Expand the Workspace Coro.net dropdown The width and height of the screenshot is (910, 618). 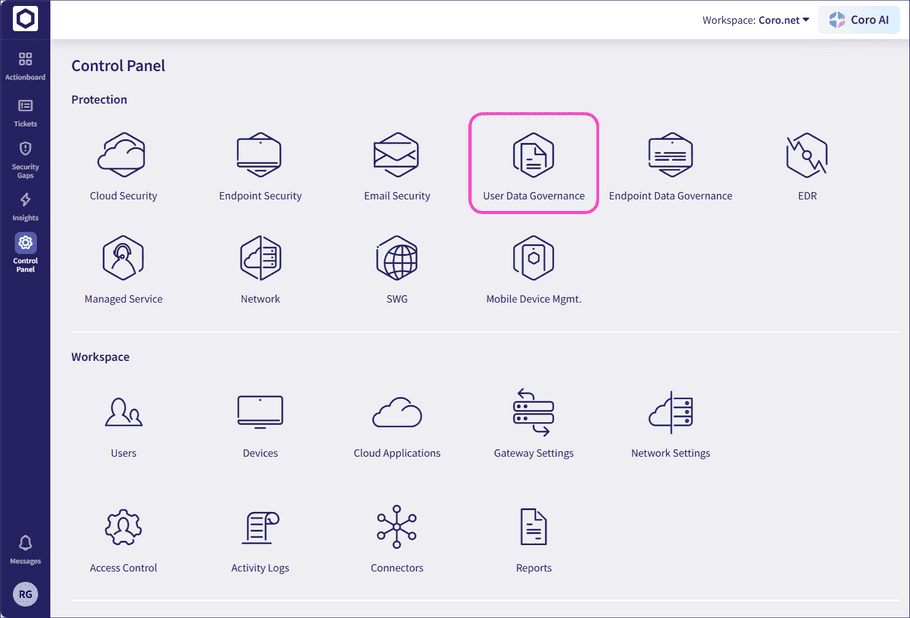coord(756,19)
